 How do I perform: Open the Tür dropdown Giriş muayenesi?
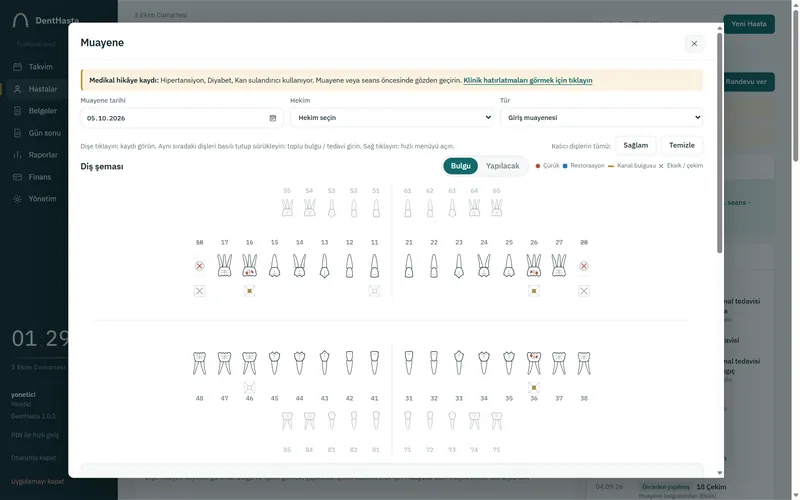tap(602, 117)
